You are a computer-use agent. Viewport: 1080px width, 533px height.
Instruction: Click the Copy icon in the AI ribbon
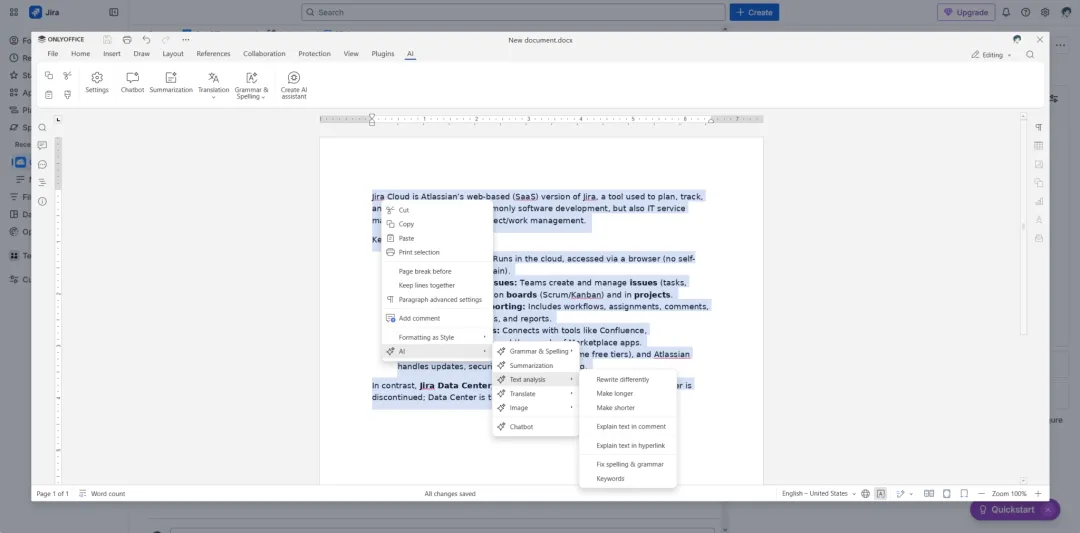49,76
